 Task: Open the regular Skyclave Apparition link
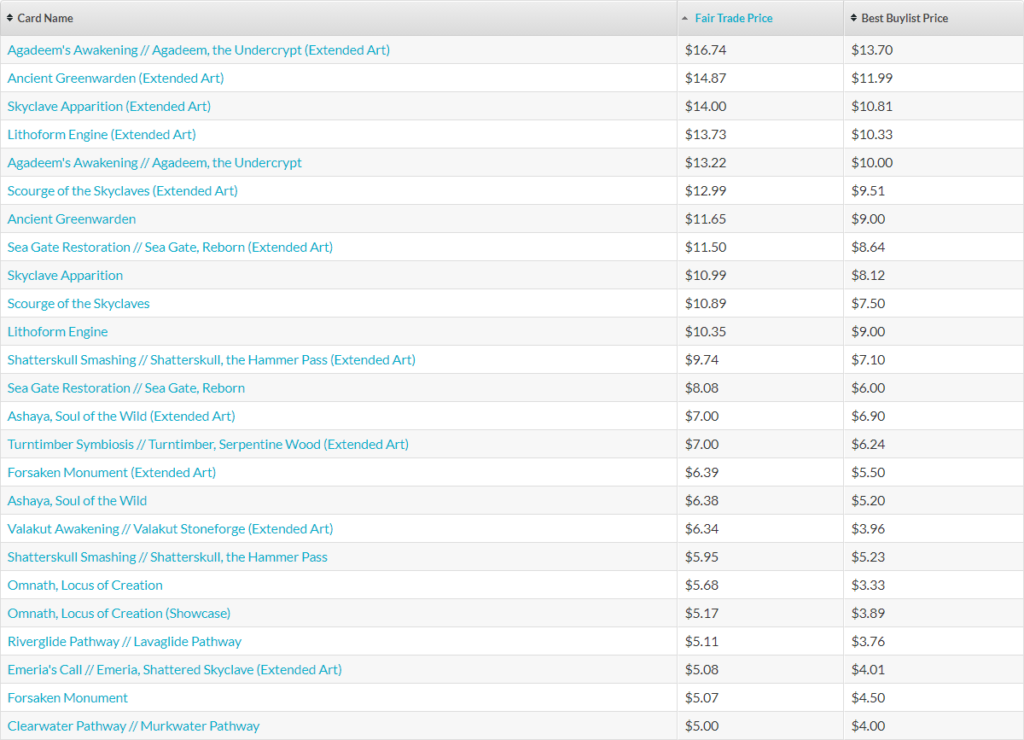pyautogui.click(x=65, y=275)
